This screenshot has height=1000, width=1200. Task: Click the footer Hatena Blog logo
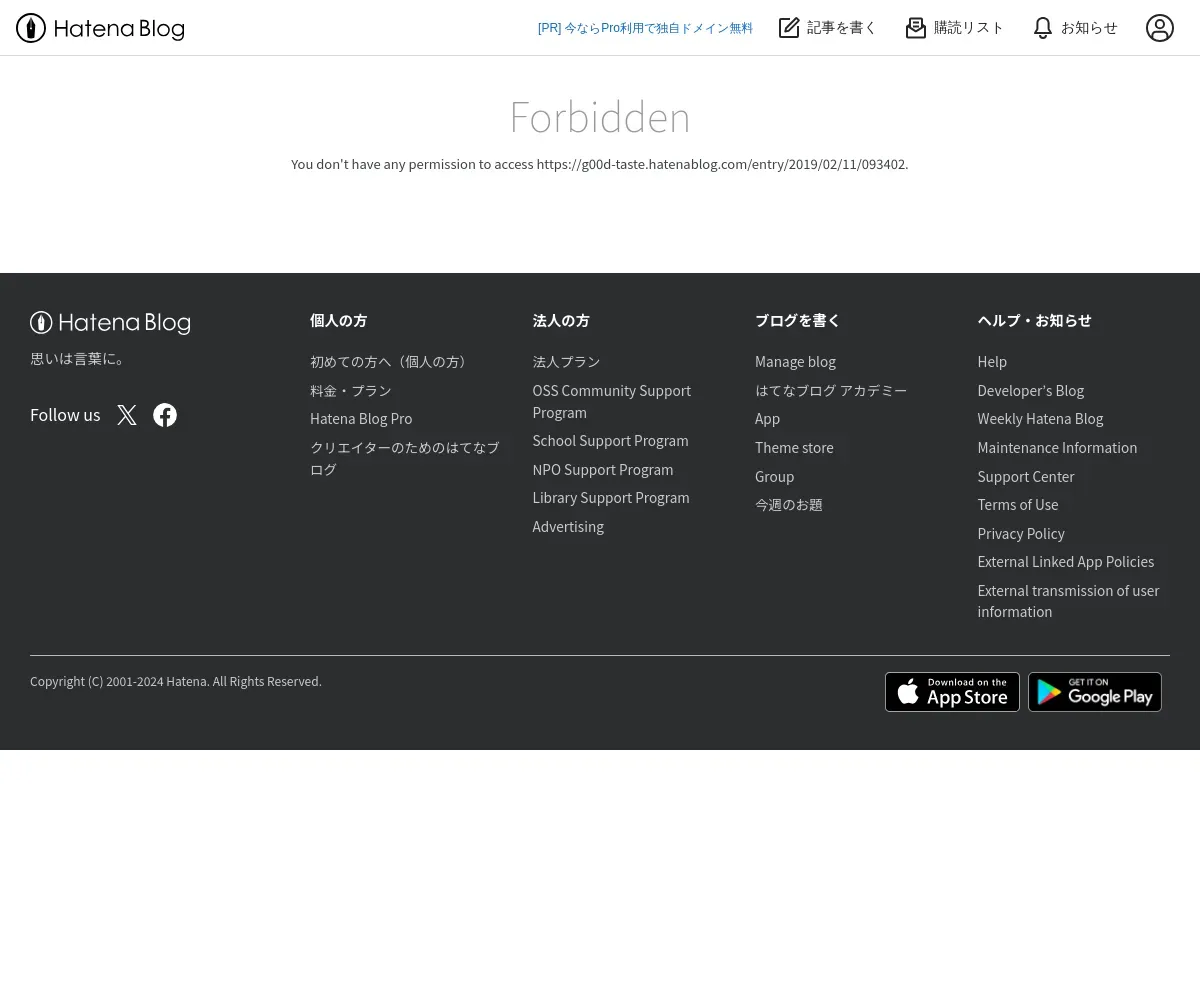[110, 323]
